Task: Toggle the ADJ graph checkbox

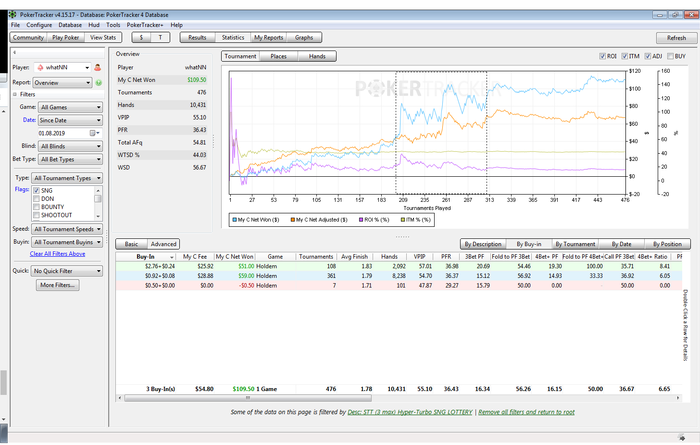Action: pyautogui.click(x=647, y=56)
